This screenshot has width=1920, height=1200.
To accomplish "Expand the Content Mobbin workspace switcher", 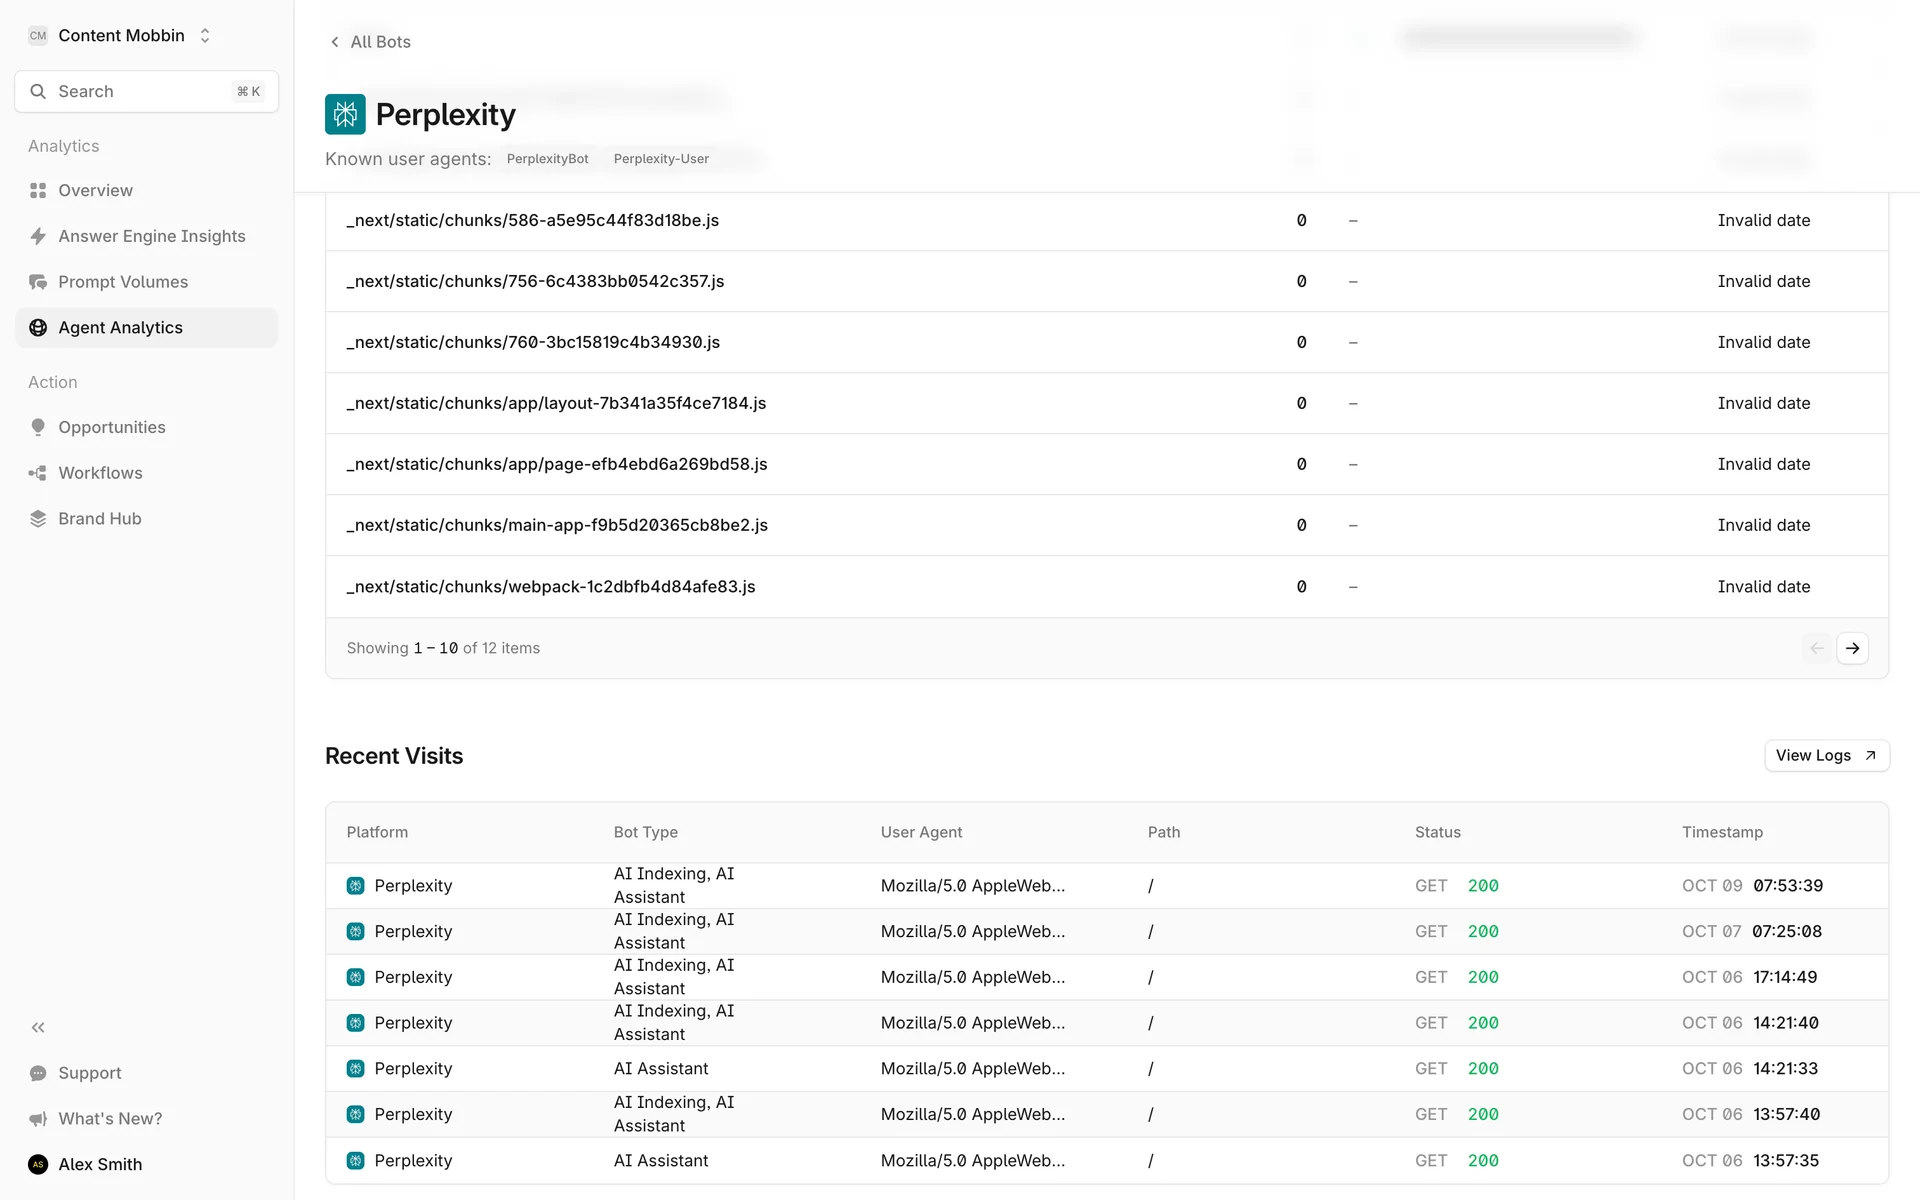I will pyautogui.click(x=120, y=36).
